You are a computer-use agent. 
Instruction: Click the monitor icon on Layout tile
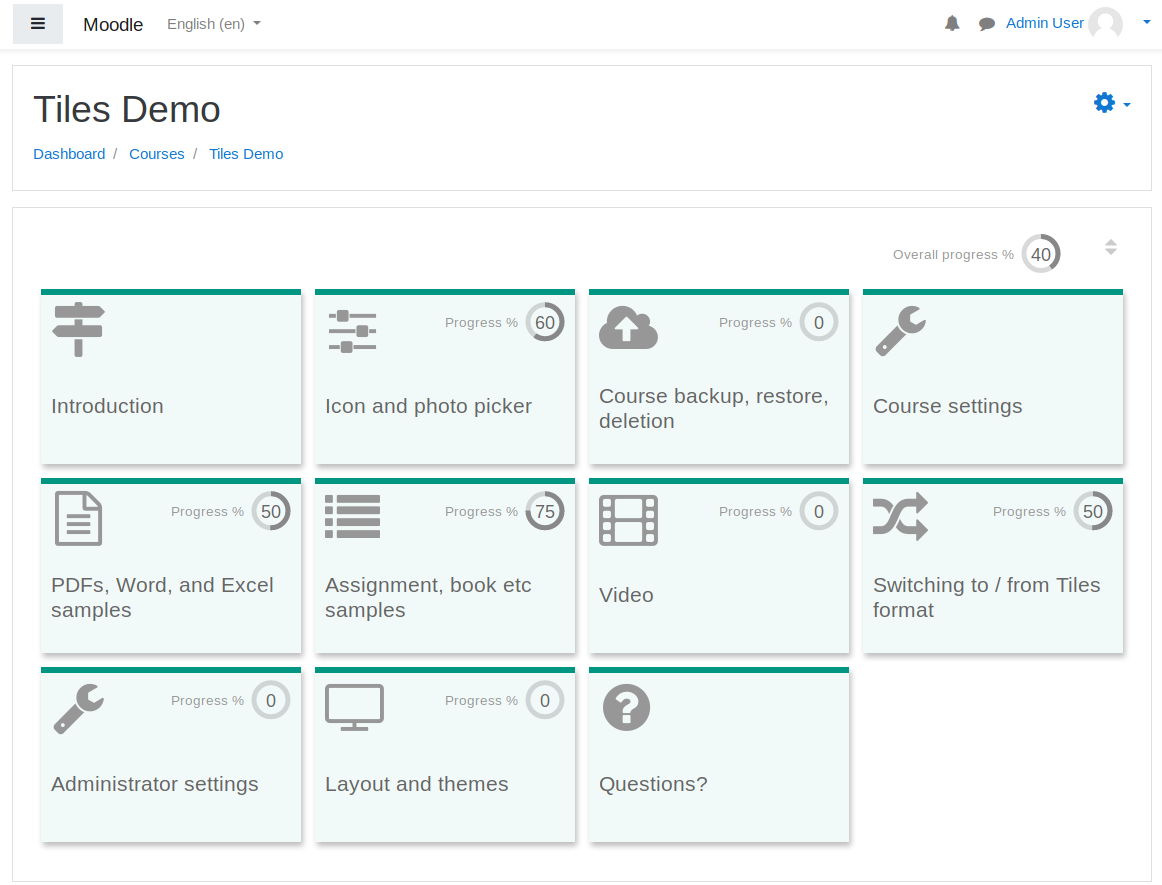pyautogui.click(x=354, y=707)
